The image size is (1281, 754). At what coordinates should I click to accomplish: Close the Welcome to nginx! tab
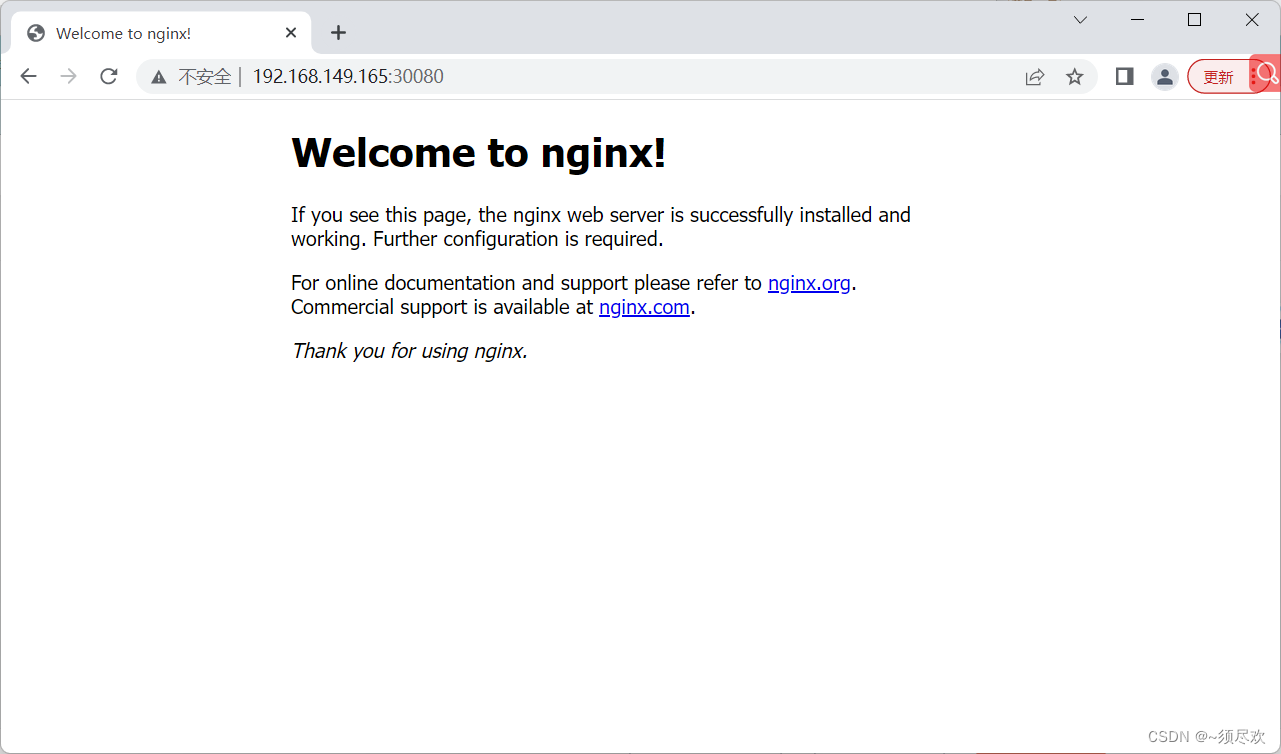click(x=291, y=33)
